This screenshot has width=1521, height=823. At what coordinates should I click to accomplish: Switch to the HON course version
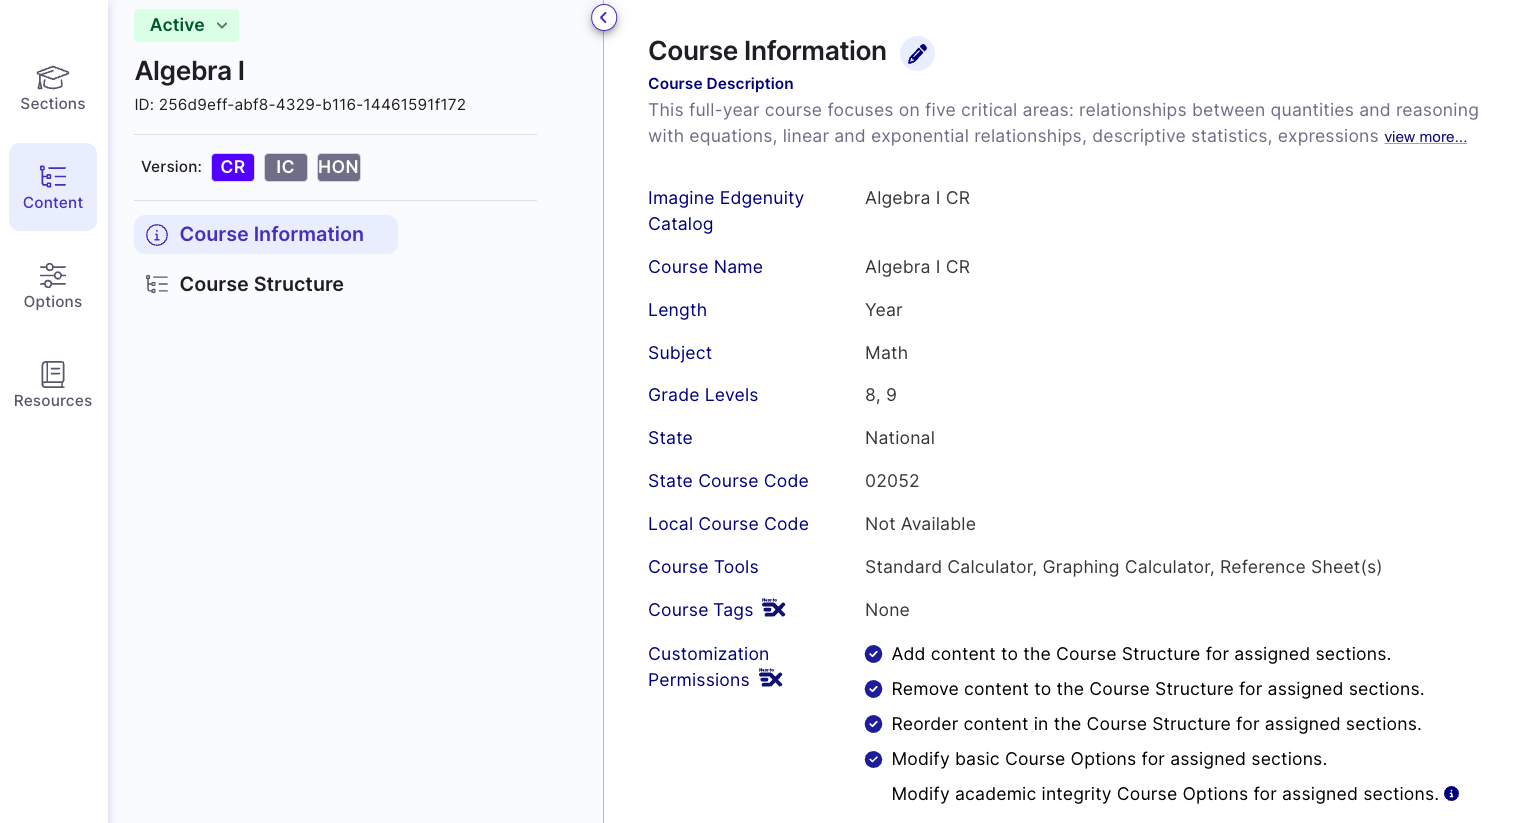tap(338, 167)
